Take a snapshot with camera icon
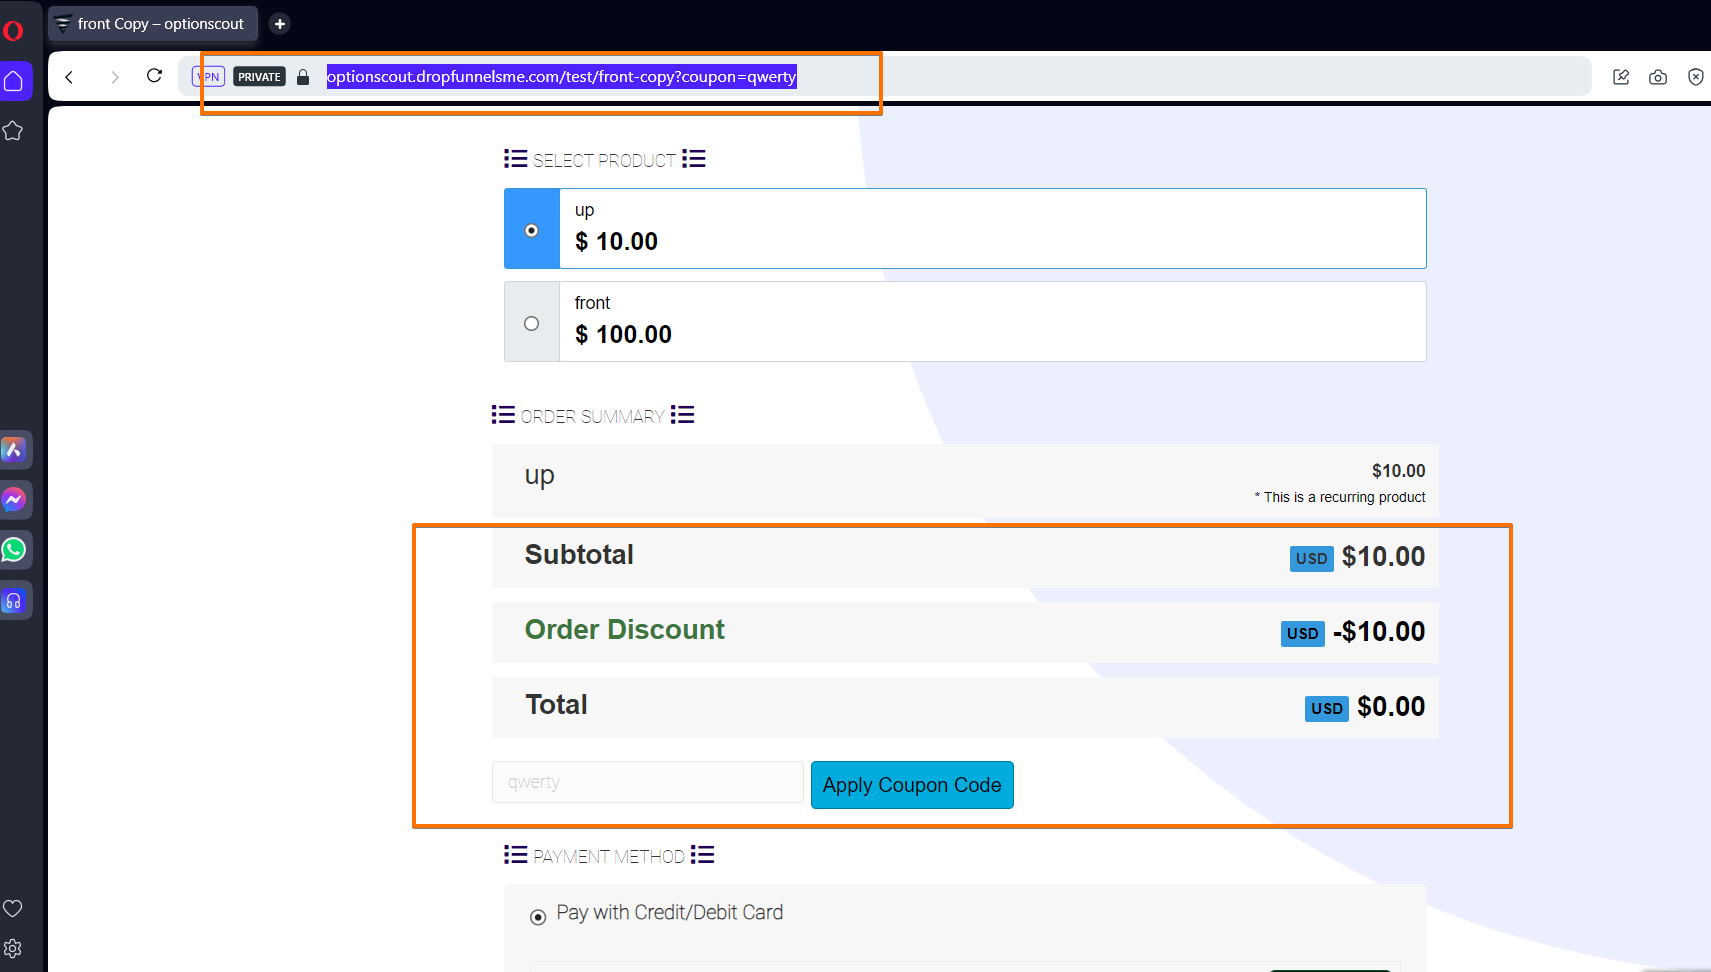Viewport: 1711px width, 972px height. point(1658,77)
